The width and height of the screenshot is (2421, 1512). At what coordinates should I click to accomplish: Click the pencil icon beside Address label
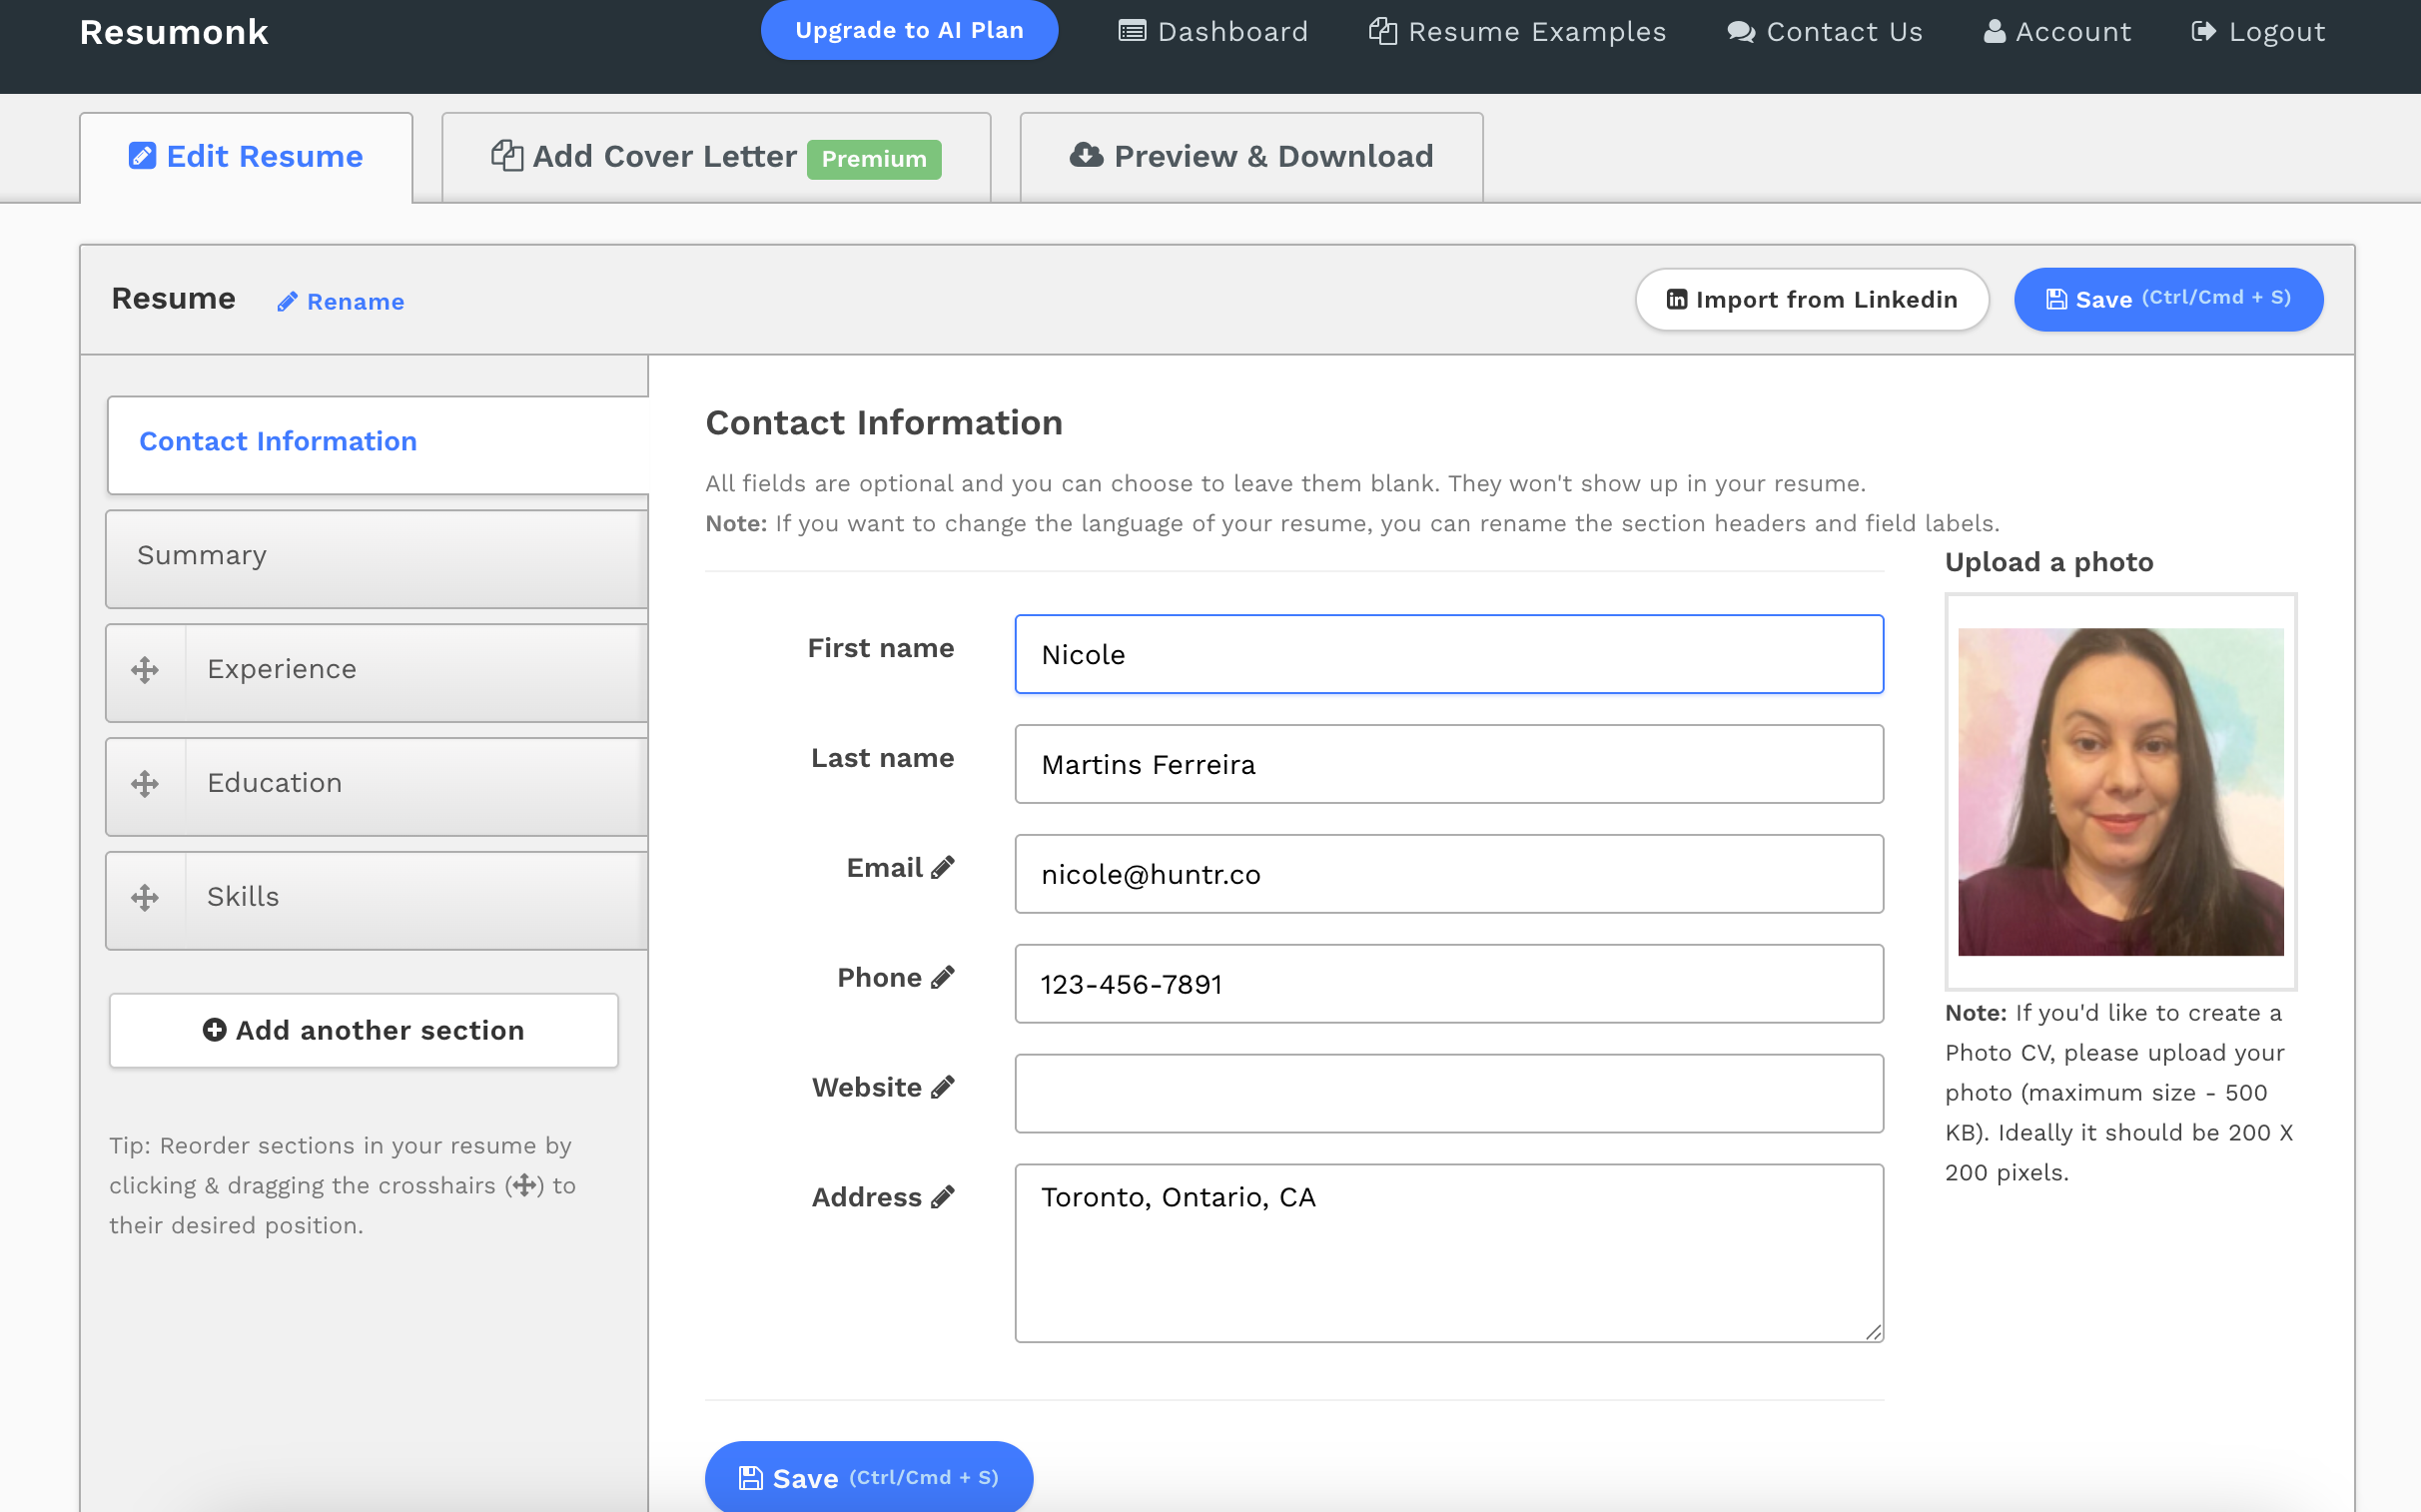942,1197
